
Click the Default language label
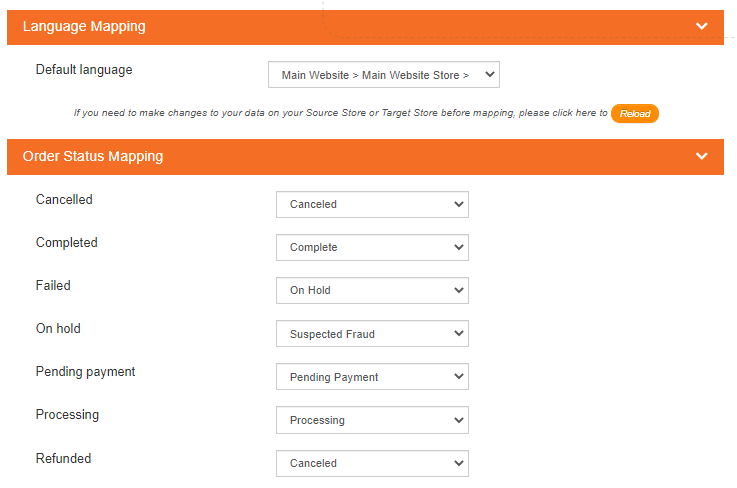click(84, 70)
